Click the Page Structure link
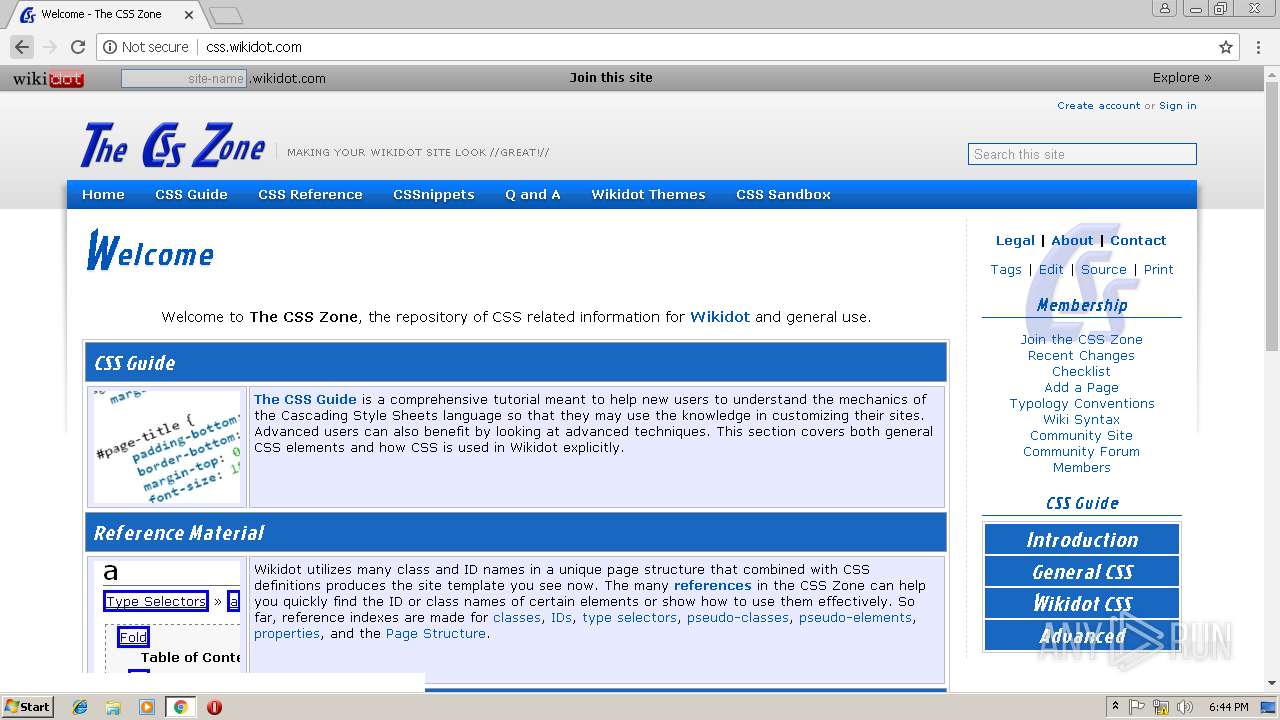 (x=436, y=633)
